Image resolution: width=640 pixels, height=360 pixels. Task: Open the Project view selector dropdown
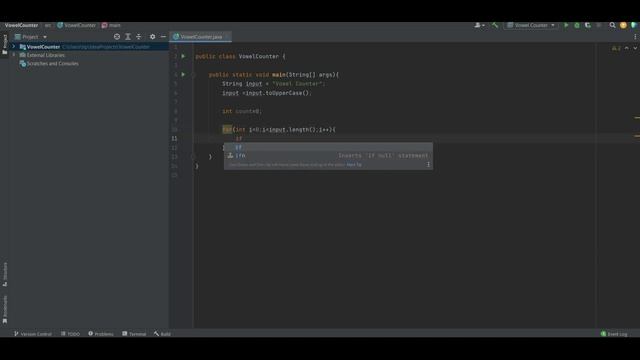click(31, 37)
